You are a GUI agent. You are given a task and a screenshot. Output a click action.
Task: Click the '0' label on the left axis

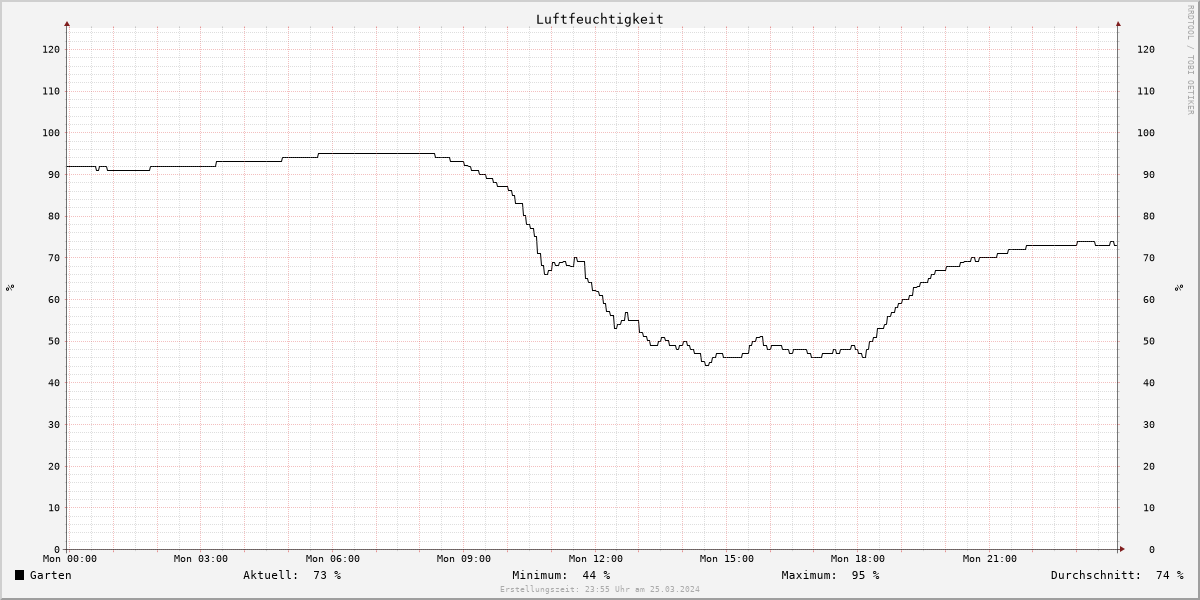click(57, 550)
